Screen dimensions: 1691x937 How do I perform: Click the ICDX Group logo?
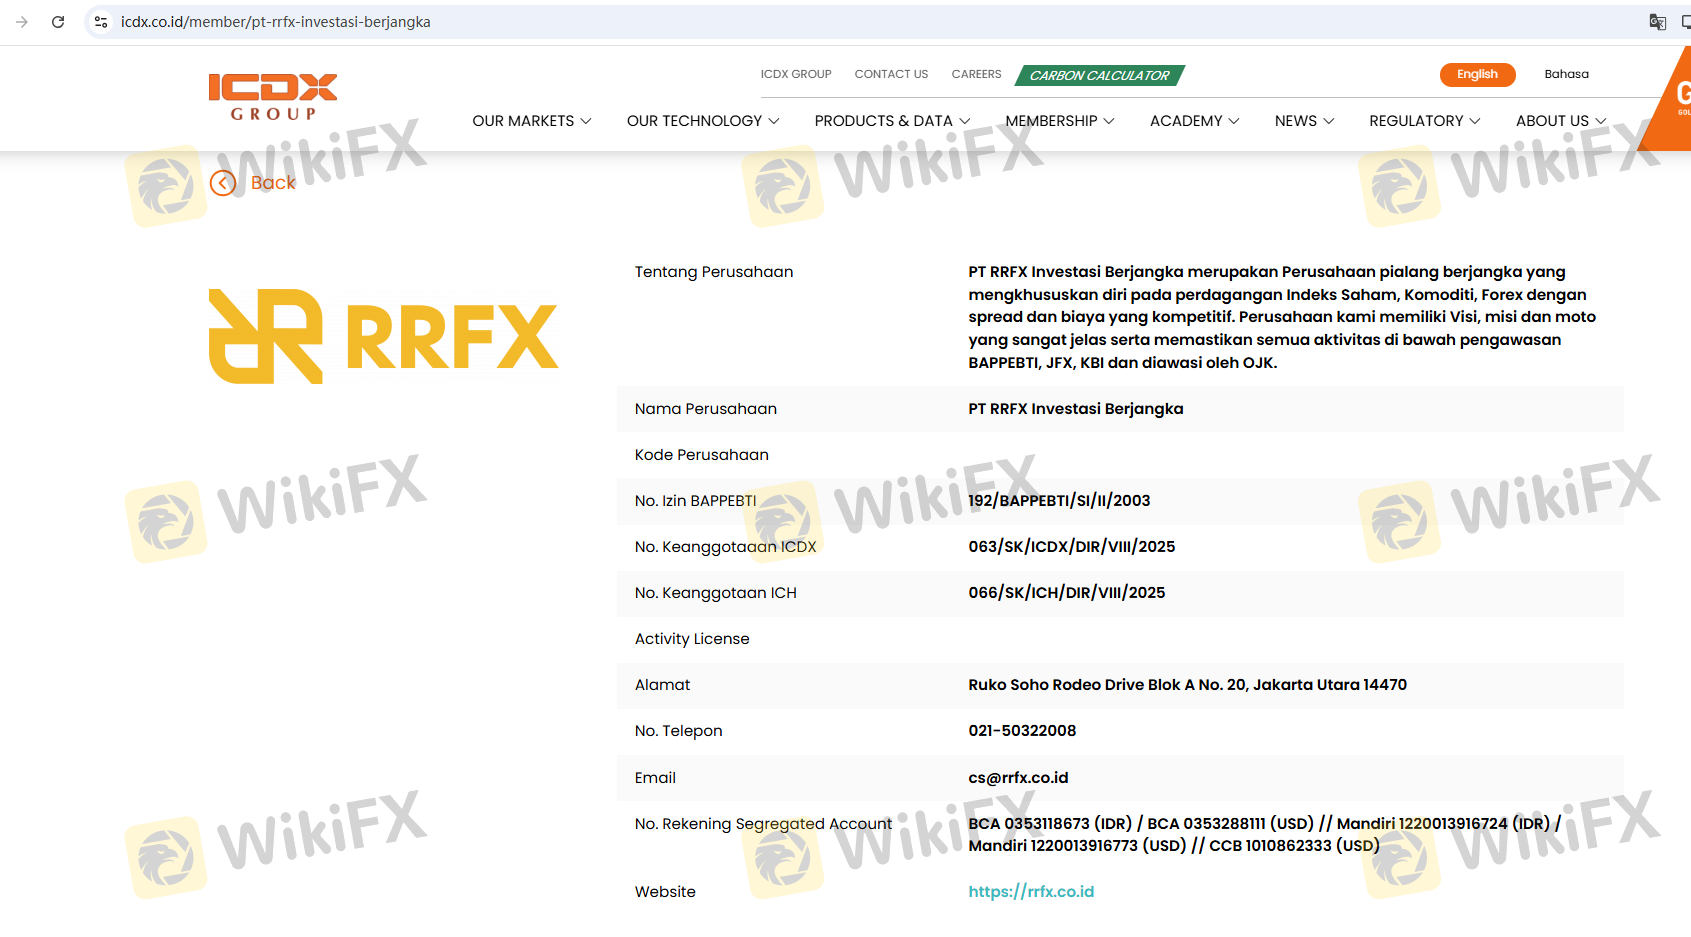(273, 97)
